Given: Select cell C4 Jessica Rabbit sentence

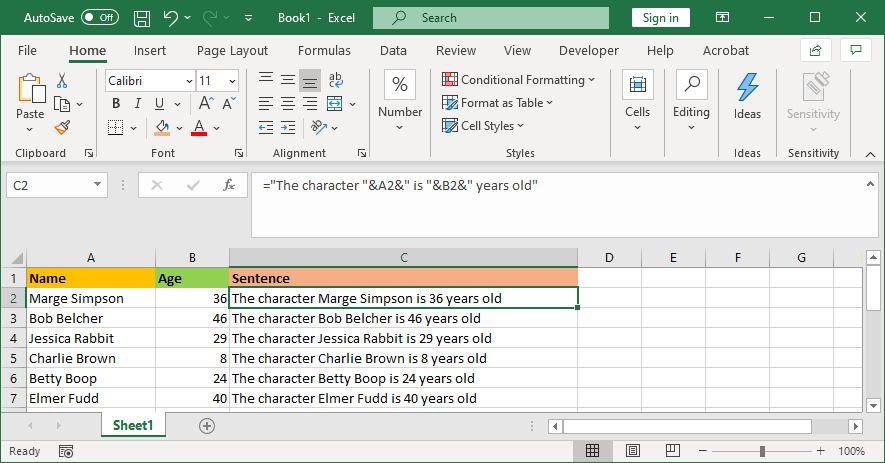Looking at the screenshot, I should coord(403,338).
